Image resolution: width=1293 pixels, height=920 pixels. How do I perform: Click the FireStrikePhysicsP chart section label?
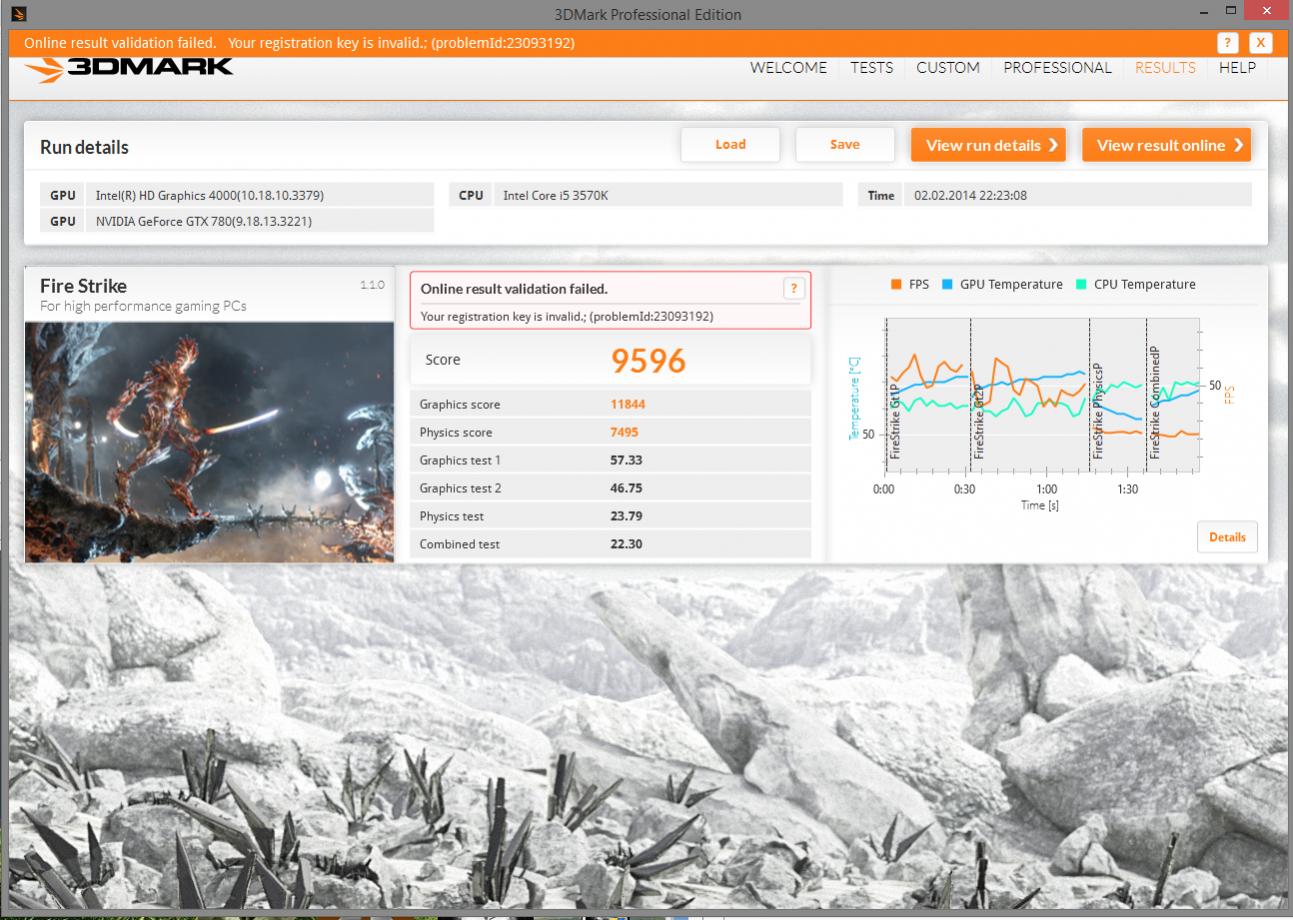pyautogui.click(x=1098, y=412)
